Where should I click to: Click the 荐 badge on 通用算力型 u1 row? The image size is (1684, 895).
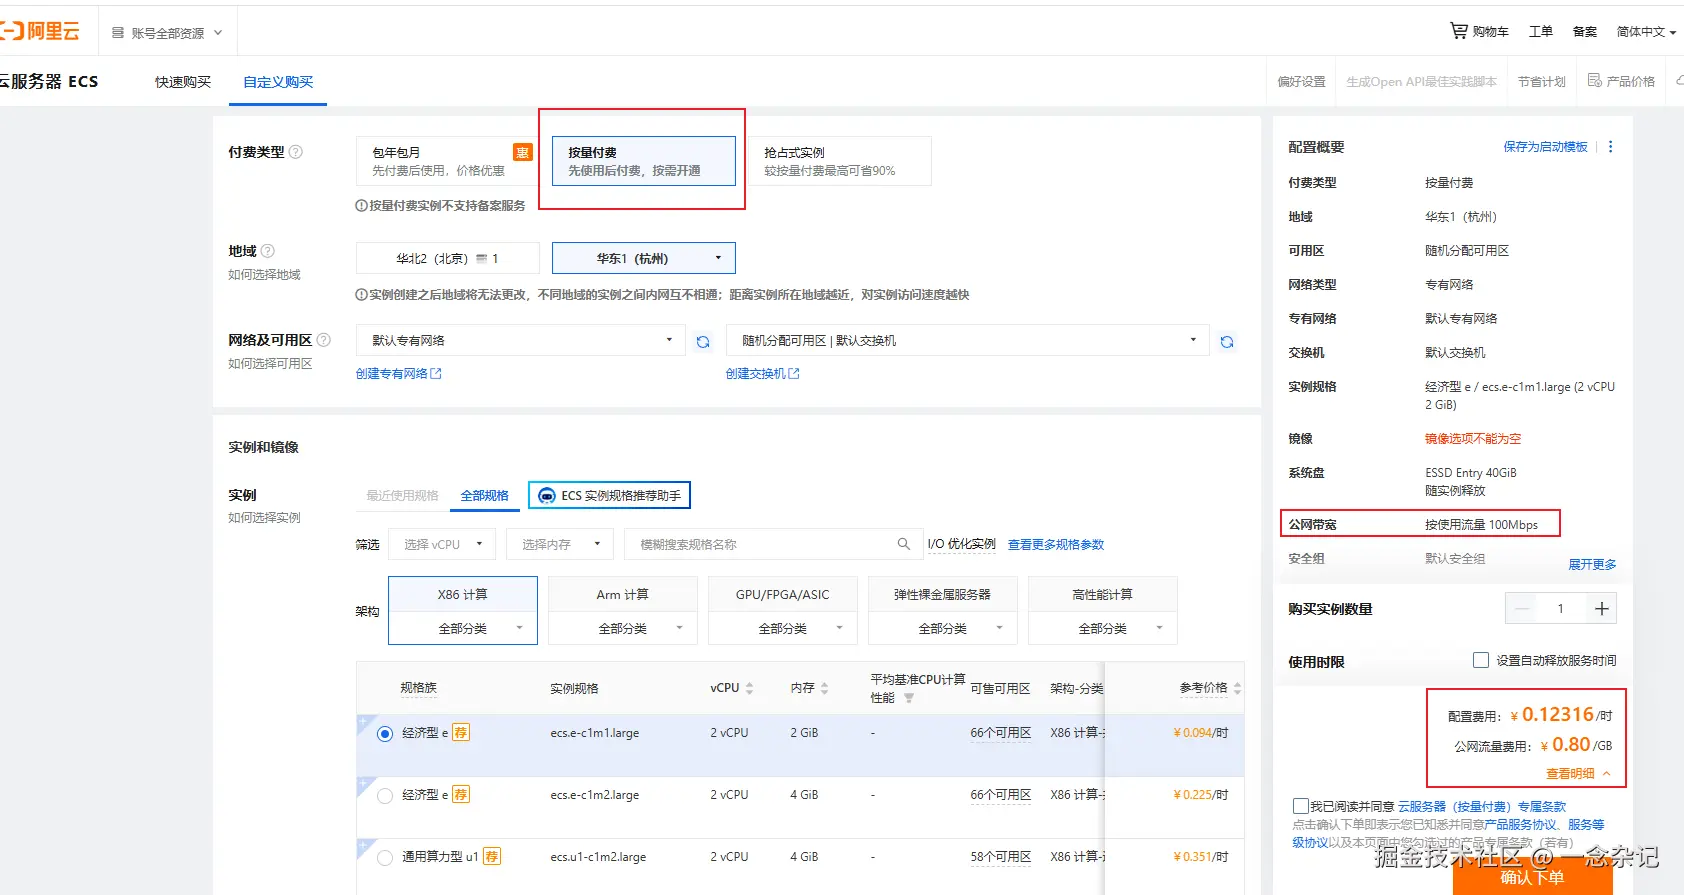pos(491,857)
